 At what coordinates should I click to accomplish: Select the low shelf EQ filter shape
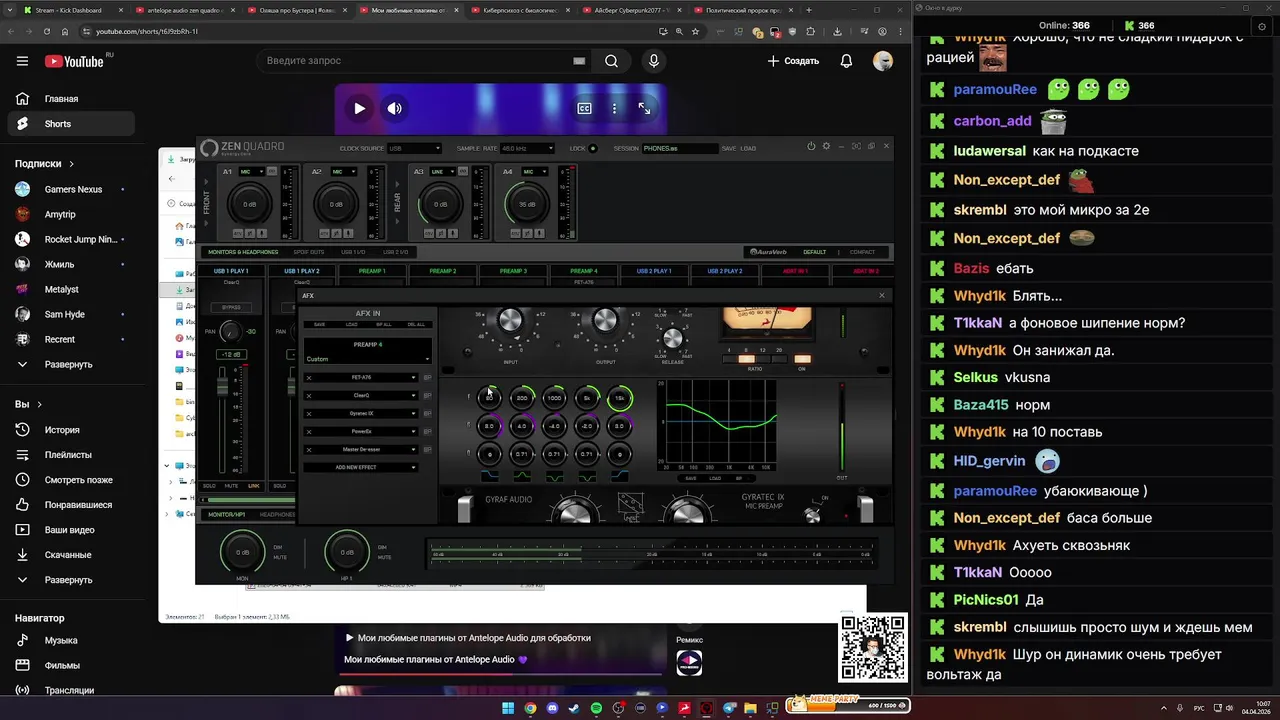pos(489,477)
